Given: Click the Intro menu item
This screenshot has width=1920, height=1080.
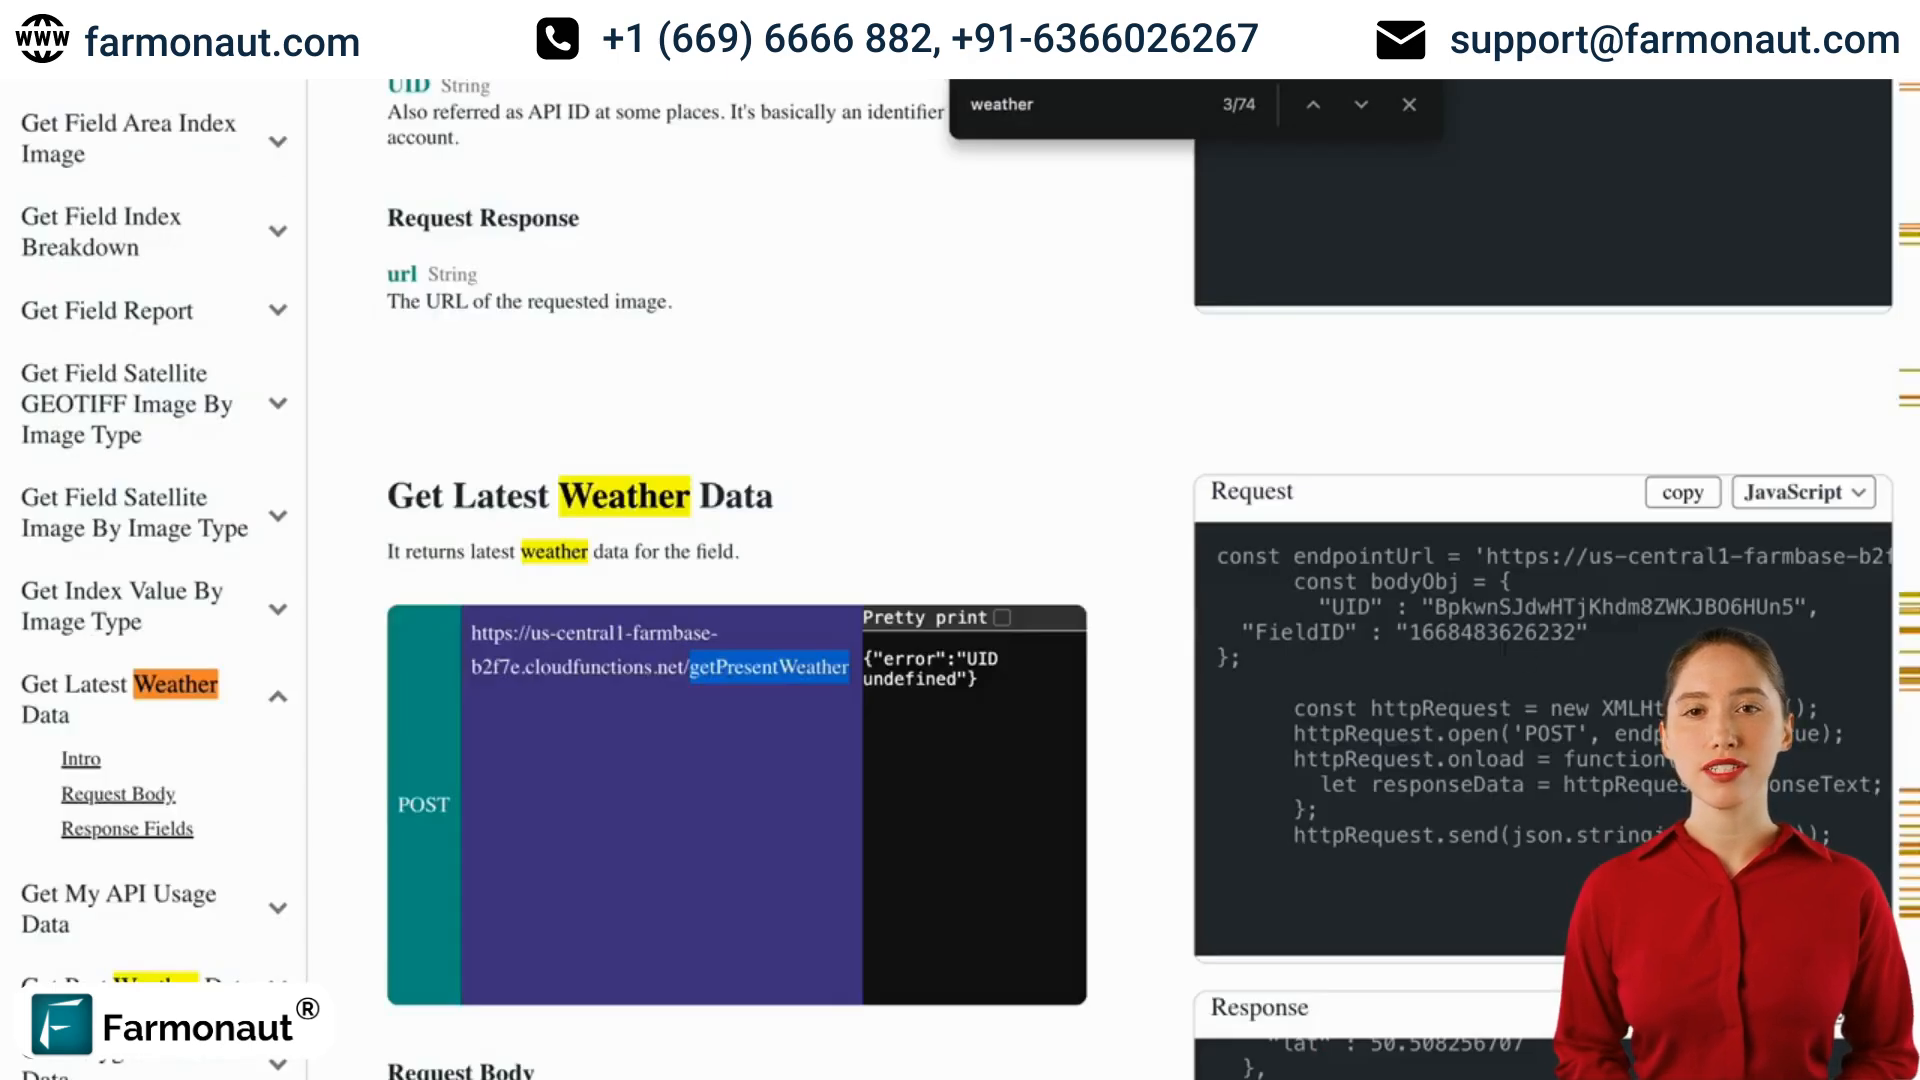Looking at the screenshot, I should (x=80, y=758).
